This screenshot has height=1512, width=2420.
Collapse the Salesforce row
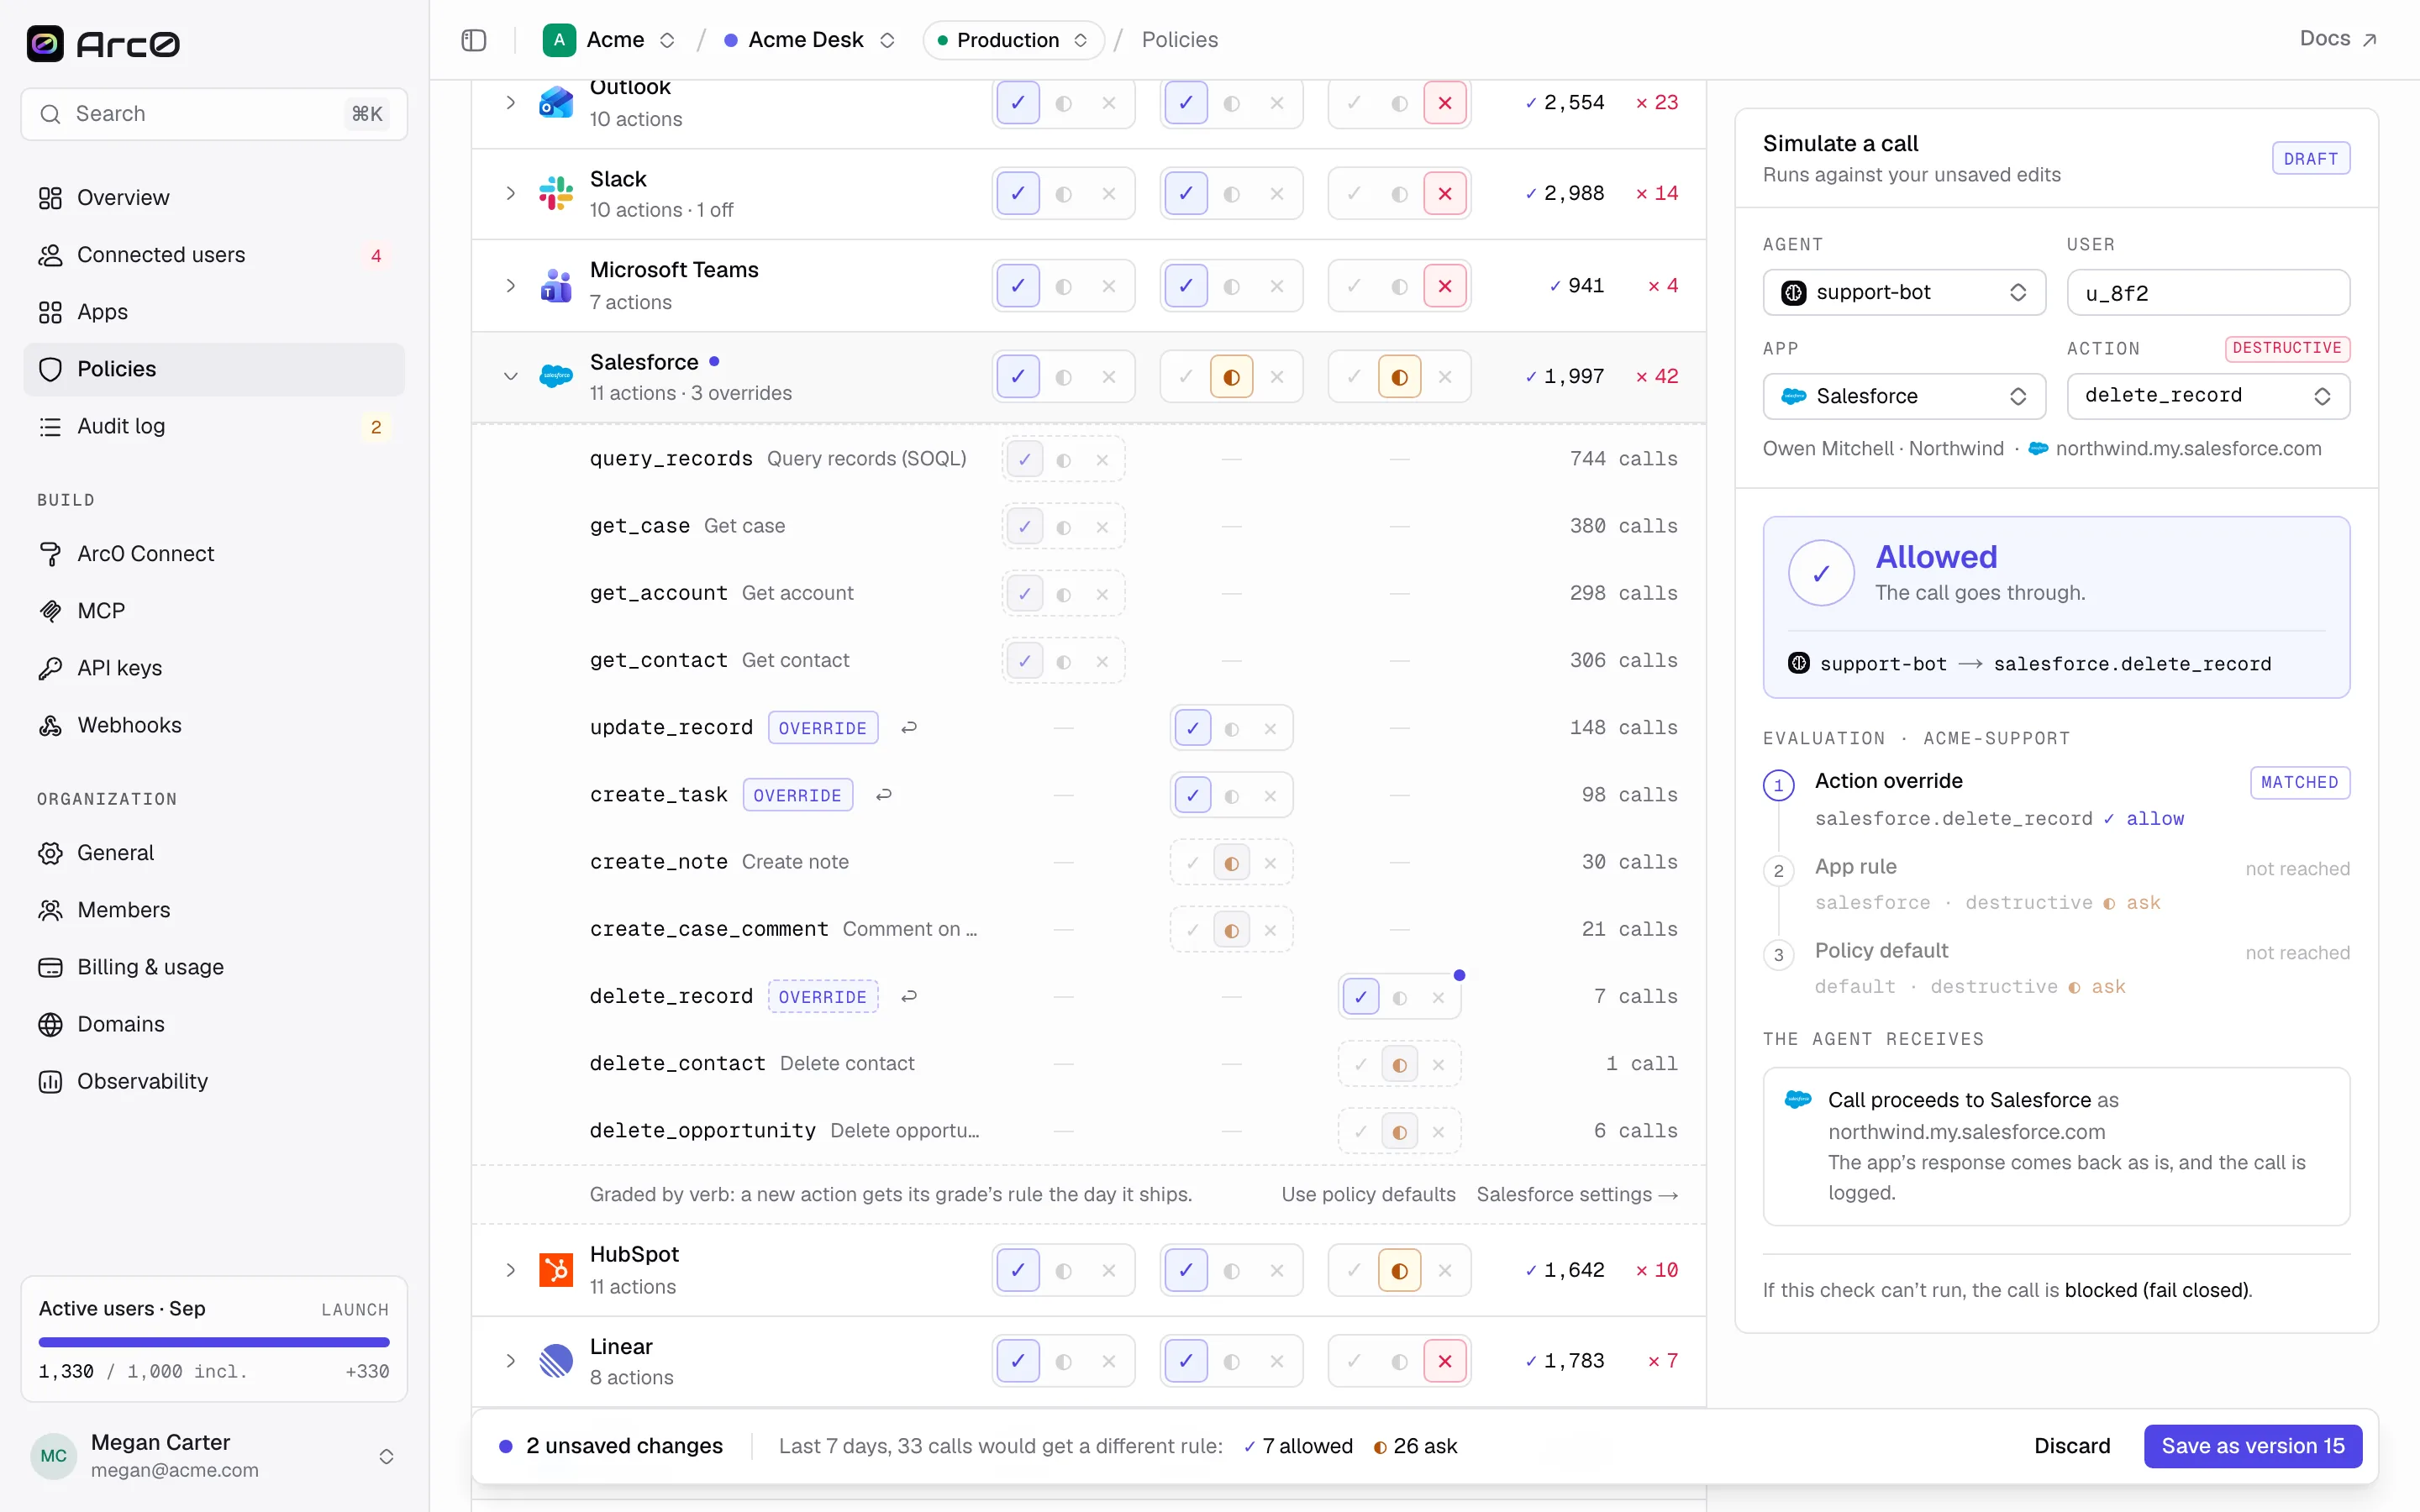tap(511, 377)
